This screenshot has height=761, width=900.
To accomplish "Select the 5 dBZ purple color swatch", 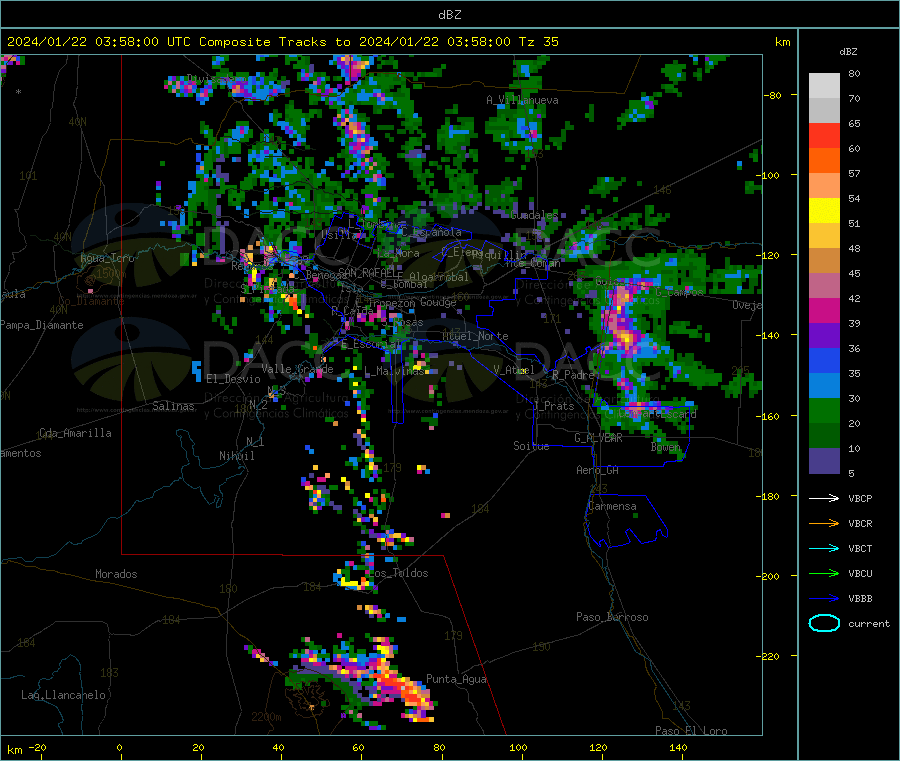I will pos(824,461).
